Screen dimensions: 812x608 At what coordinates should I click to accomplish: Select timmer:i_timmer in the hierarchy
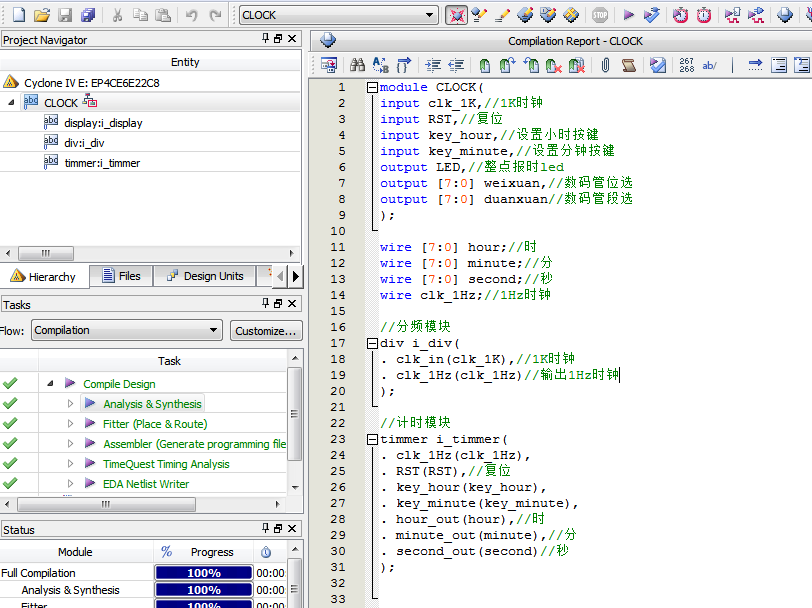102,163
